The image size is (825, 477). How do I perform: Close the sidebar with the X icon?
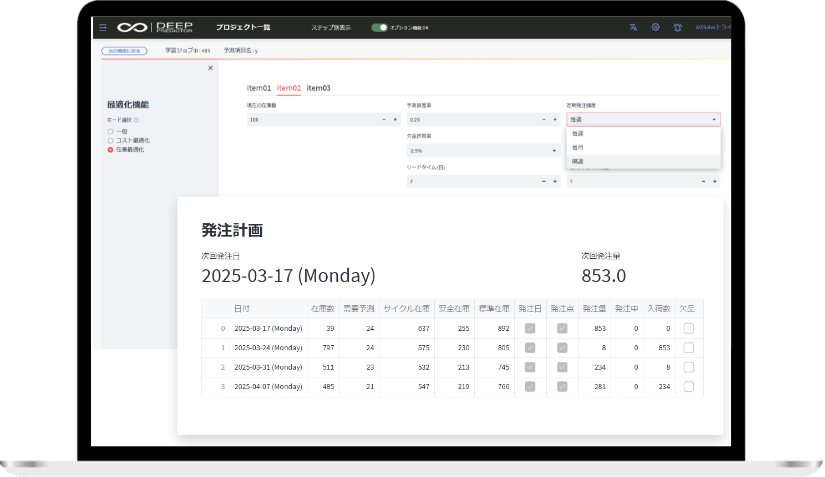(x=210, y=68)
